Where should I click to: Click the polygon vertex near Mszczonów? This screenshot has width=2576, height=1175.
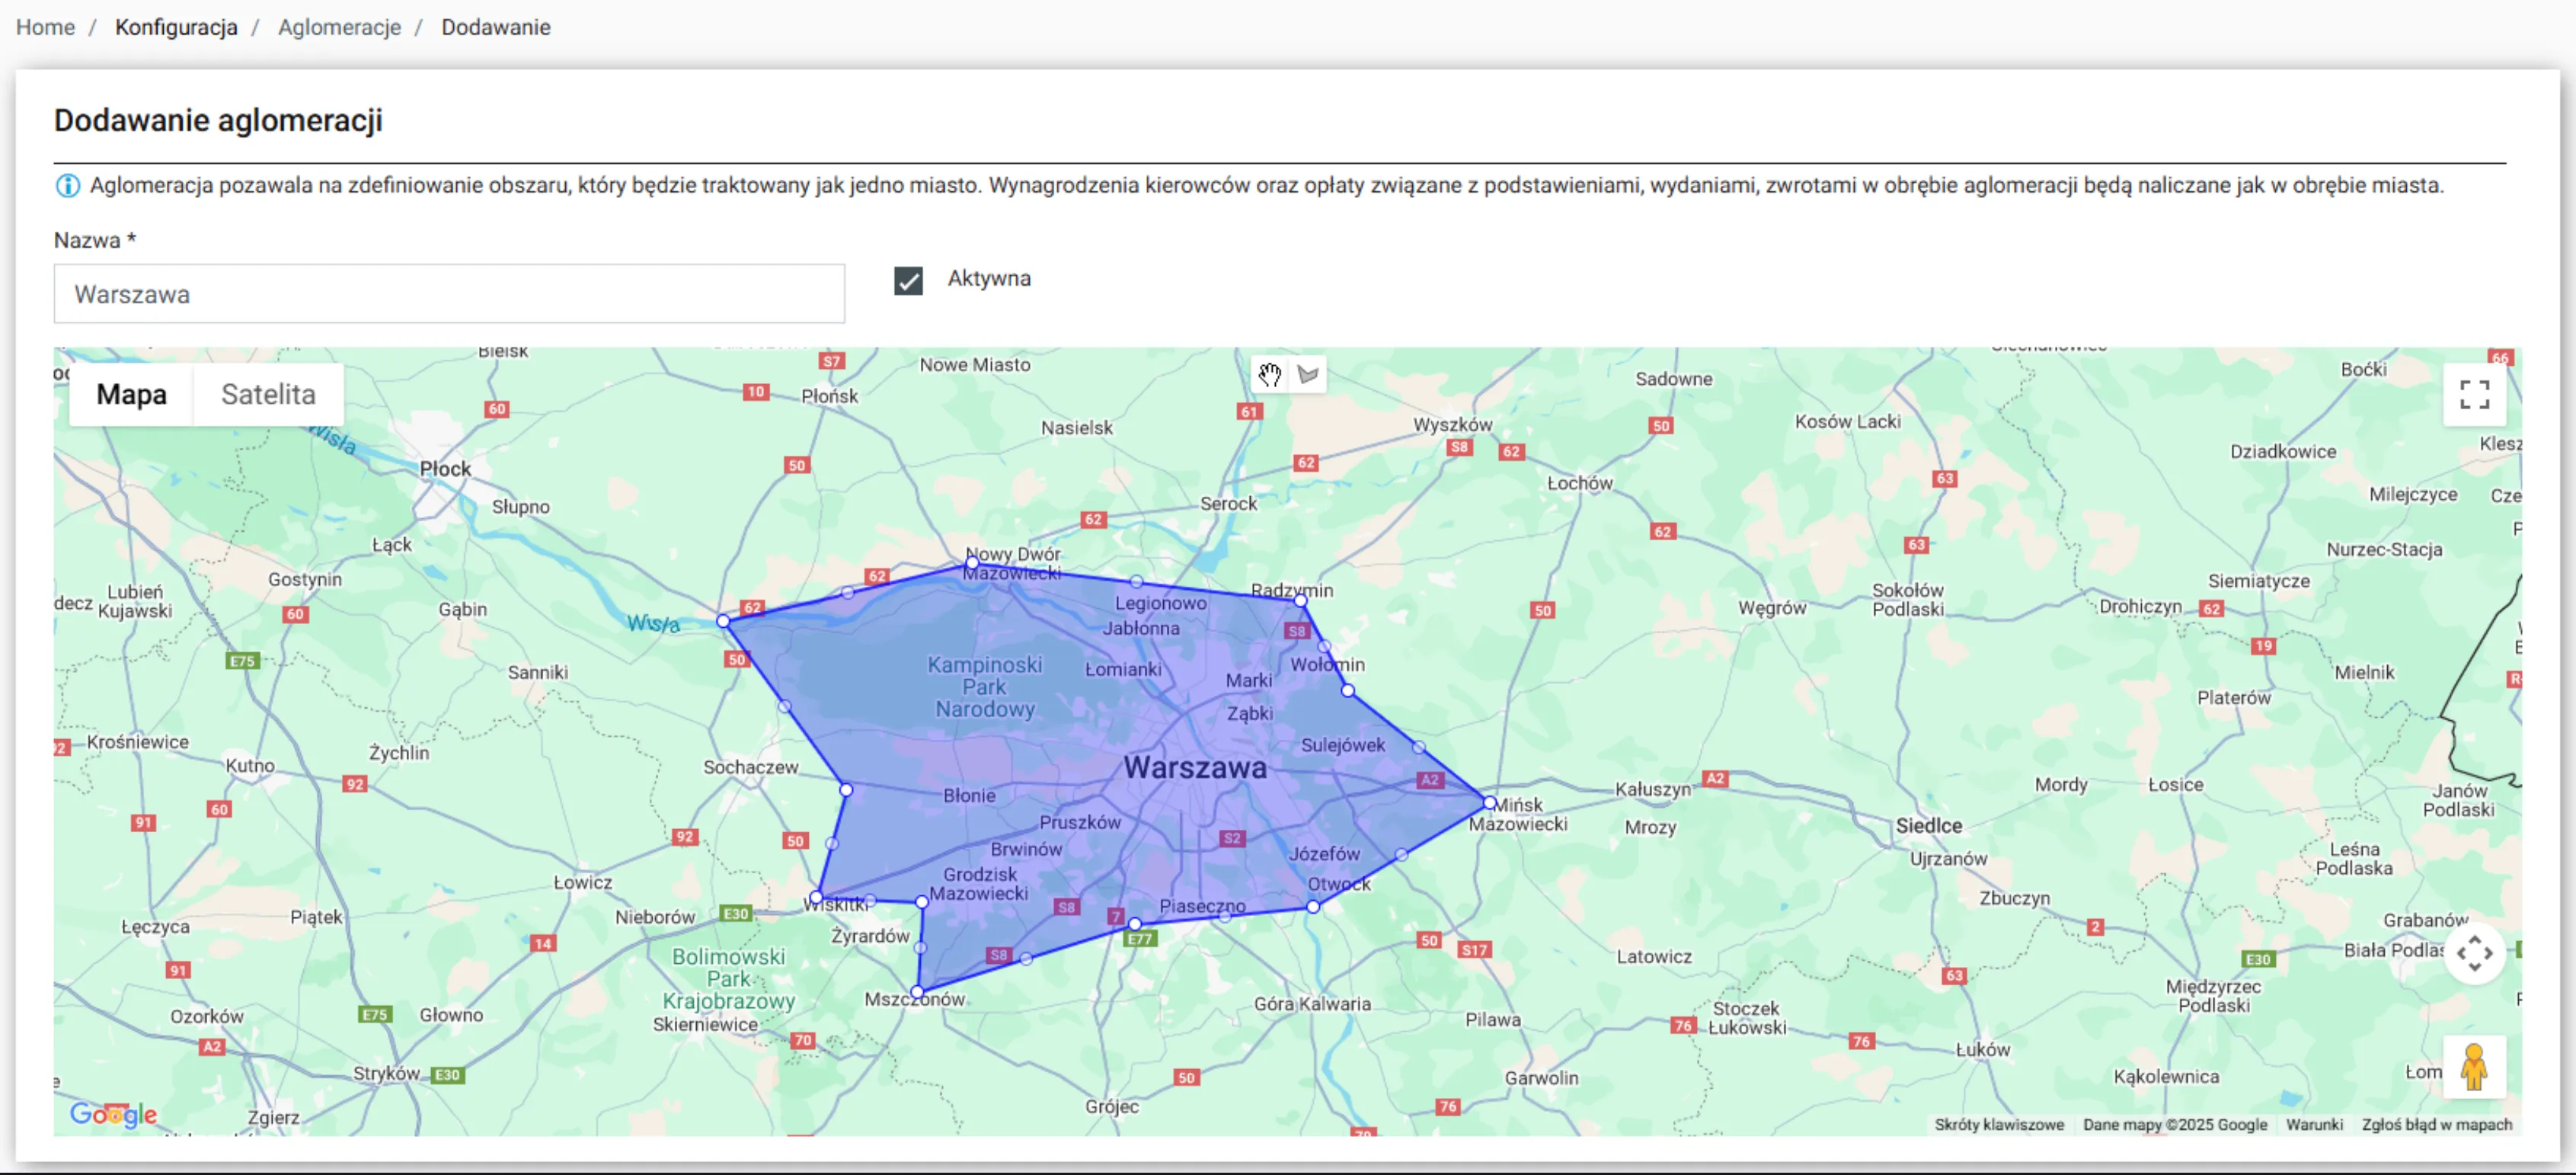coord(917,992)
